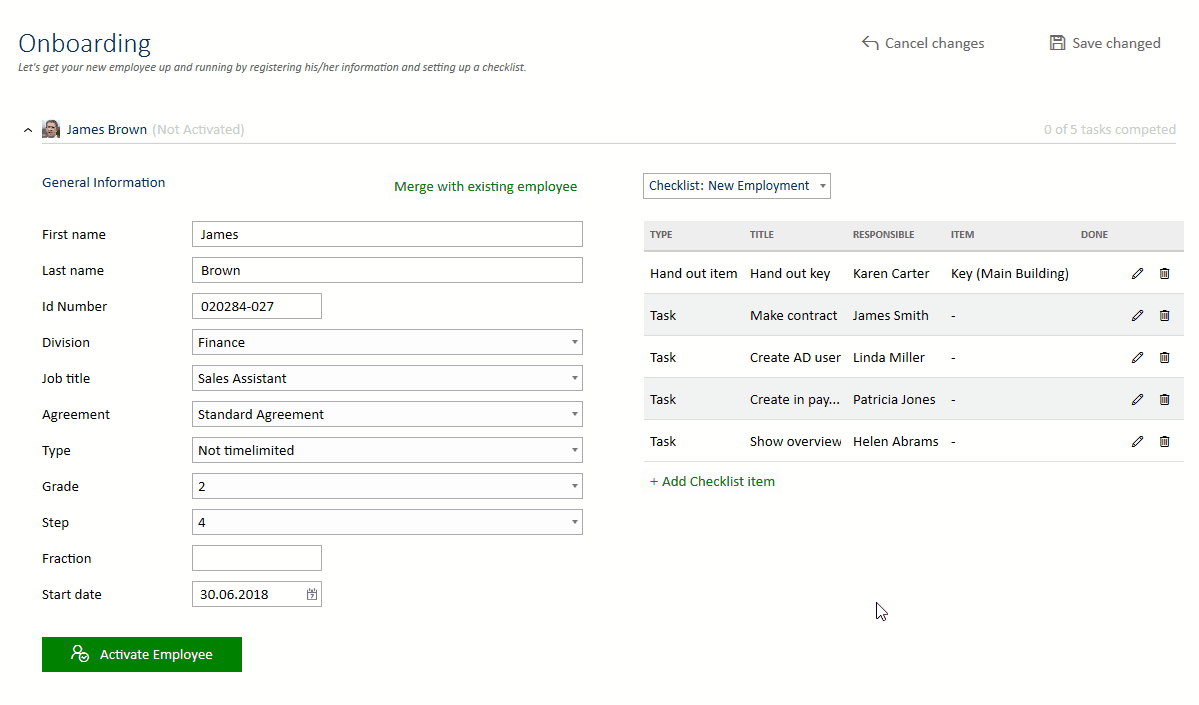Click 'Create in pay...' title cell
The height and width of the screenshot is (705, 1199).
[x=794, y=400]
